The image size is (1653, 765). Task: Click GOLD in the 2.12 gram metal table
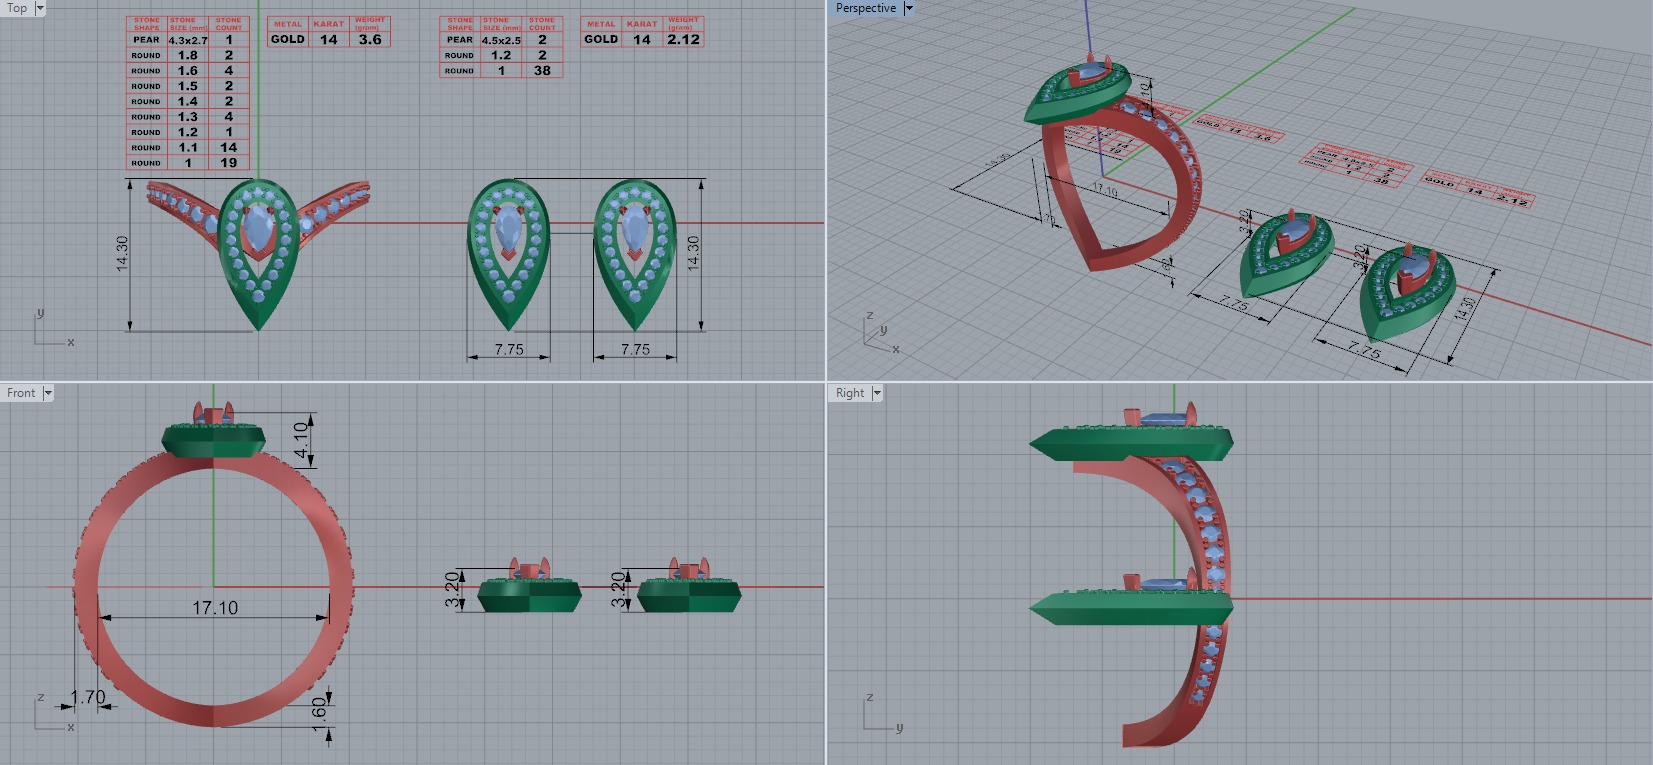click(601, 39)
